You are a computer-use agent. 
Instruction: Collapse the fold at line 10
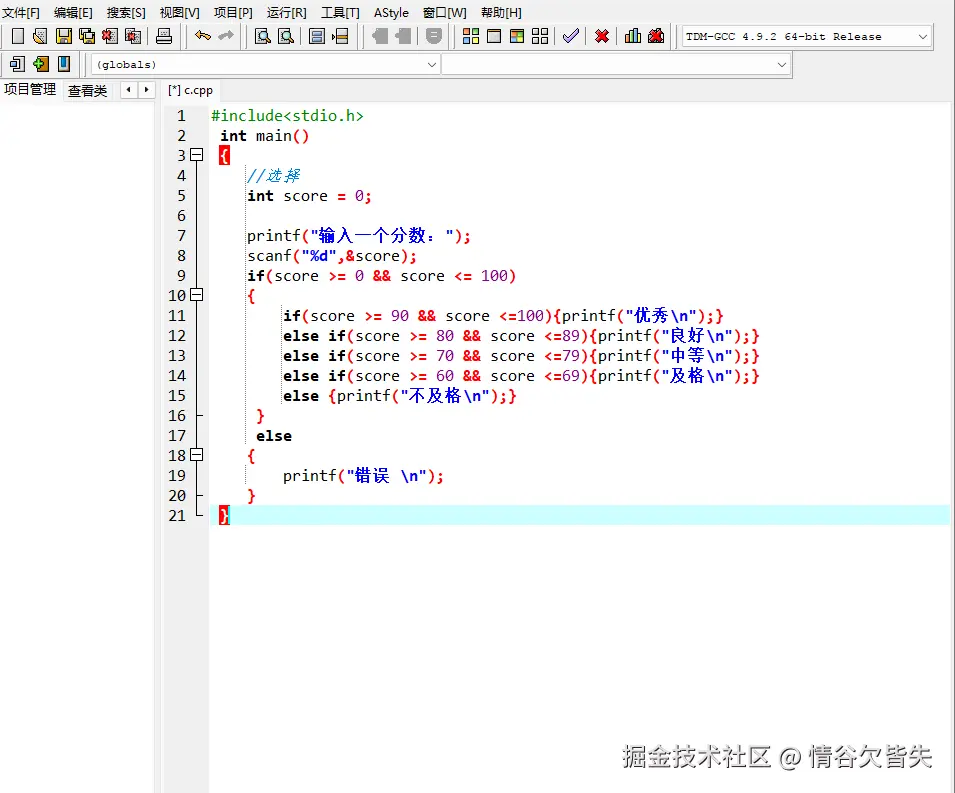click(x=196, y=295)
